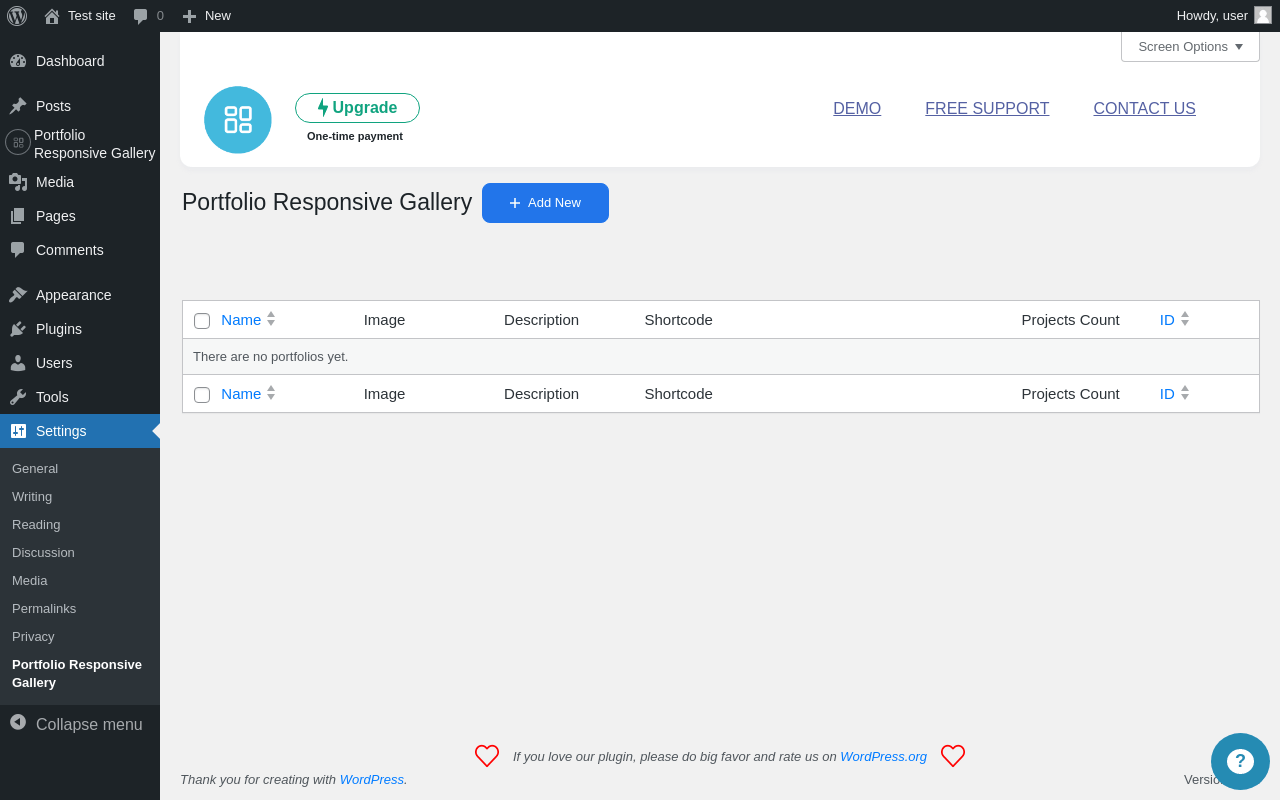Tick select-all checkbox in table footer
Viewport: 1280px width, 800px height.
202,395
